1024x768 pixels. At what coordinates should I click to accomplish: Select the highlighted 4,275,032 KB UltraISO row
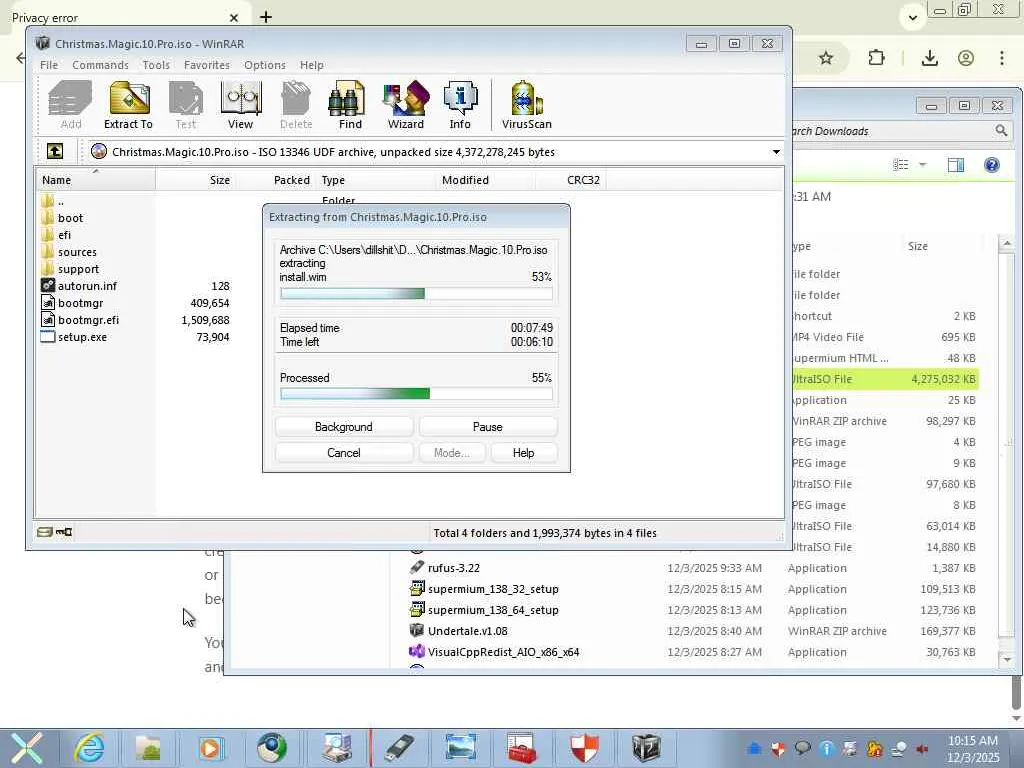[885, 379]
